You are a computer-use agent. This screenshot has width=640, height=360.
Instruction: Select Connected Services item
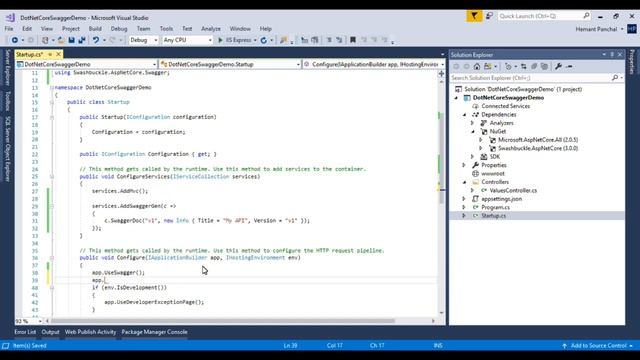tap(505, 106)
